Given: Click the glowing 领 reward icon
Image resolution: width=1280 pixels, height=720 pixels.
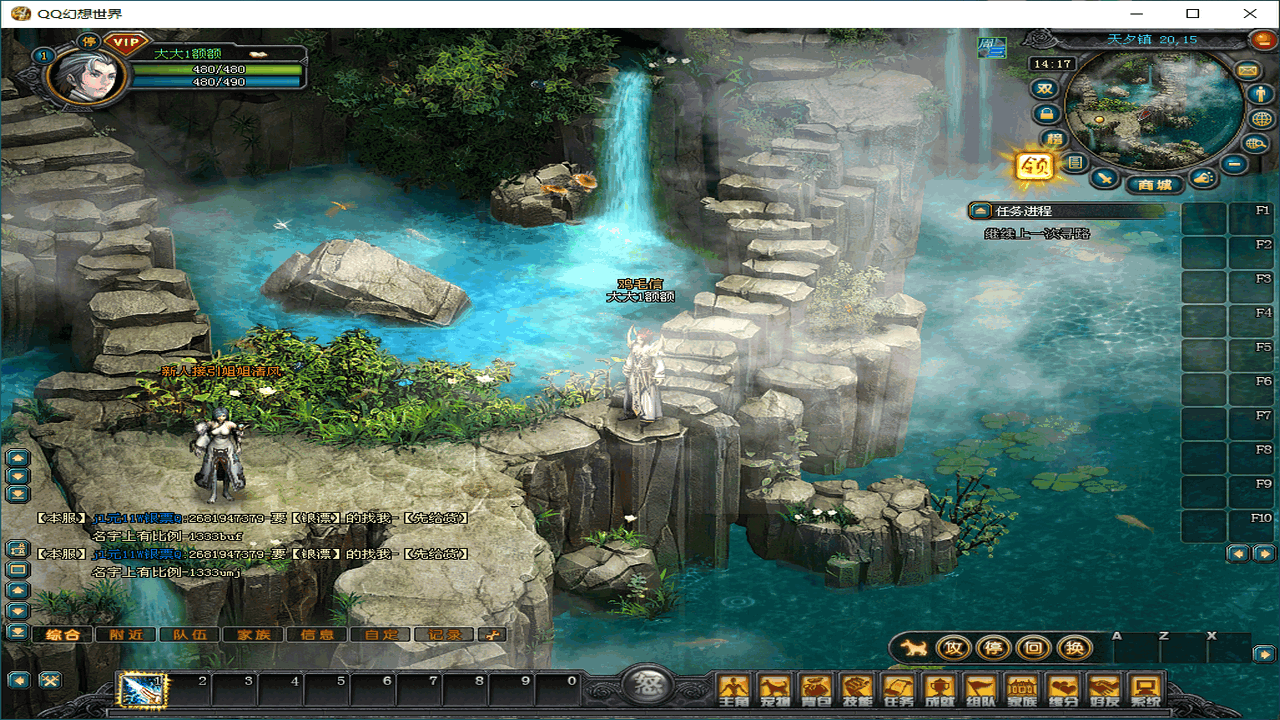Looking at the screenshot, I should click(1035, 167).
